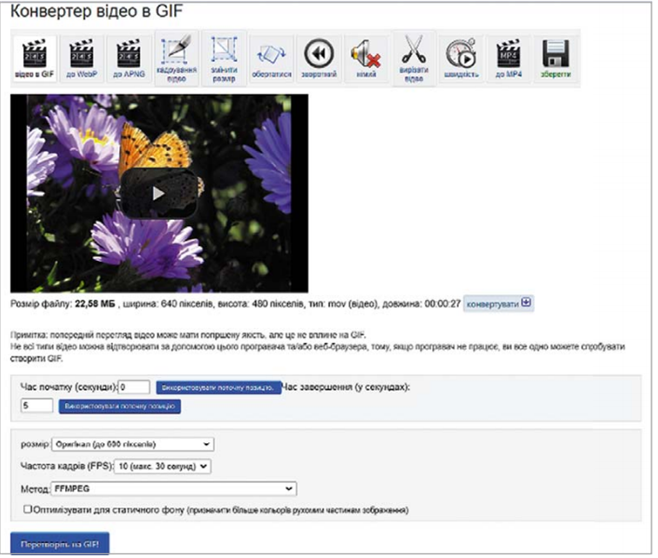The width and height of the screenshot is (658, 558).
Task: Click the save floppy disk icon
Action: pyautogui.click(x=556, y=59)
